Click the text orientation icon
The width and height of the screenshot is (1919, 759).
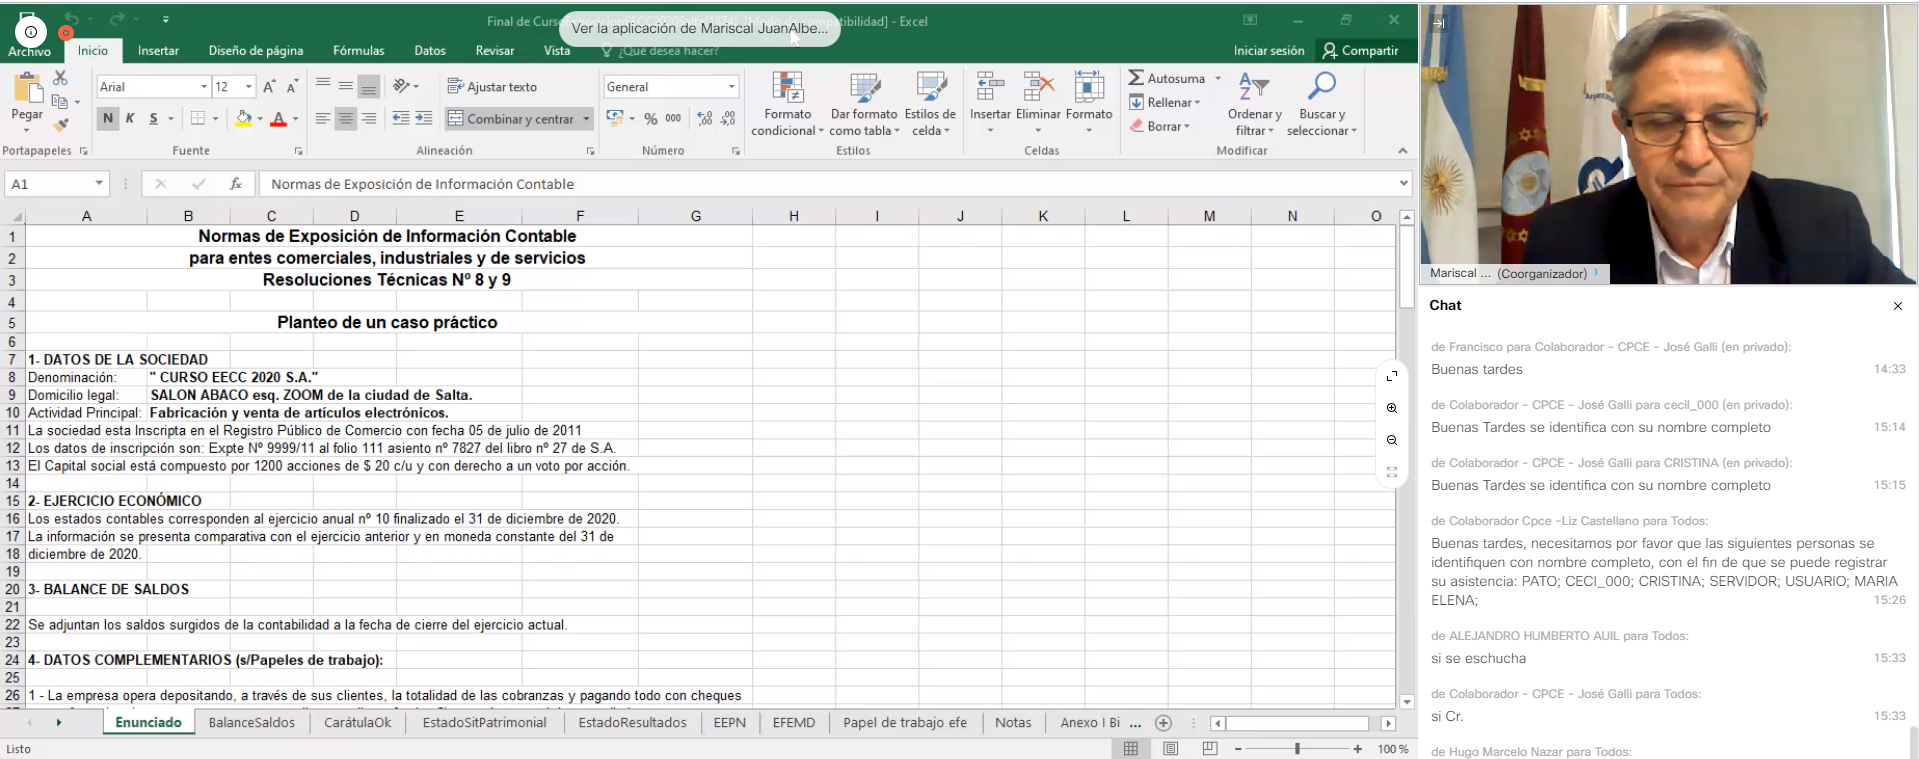coord(402,87)
